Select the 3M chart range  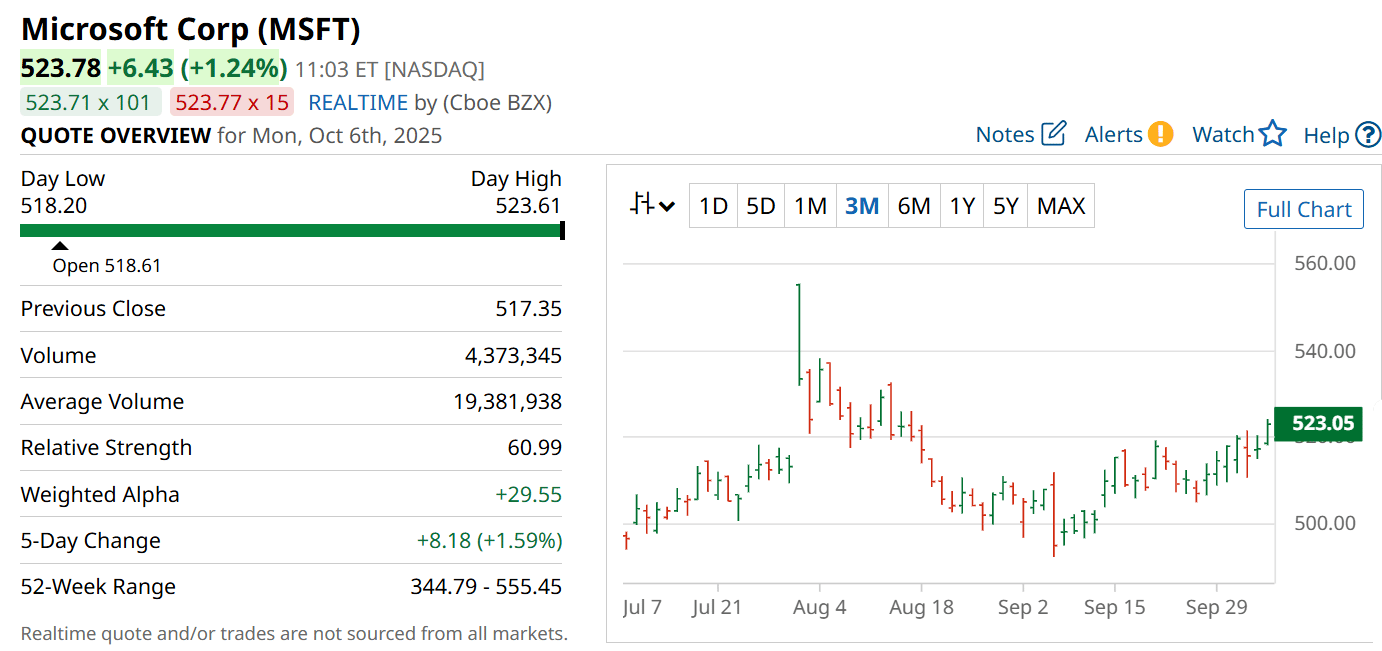[x=862, y=206]
